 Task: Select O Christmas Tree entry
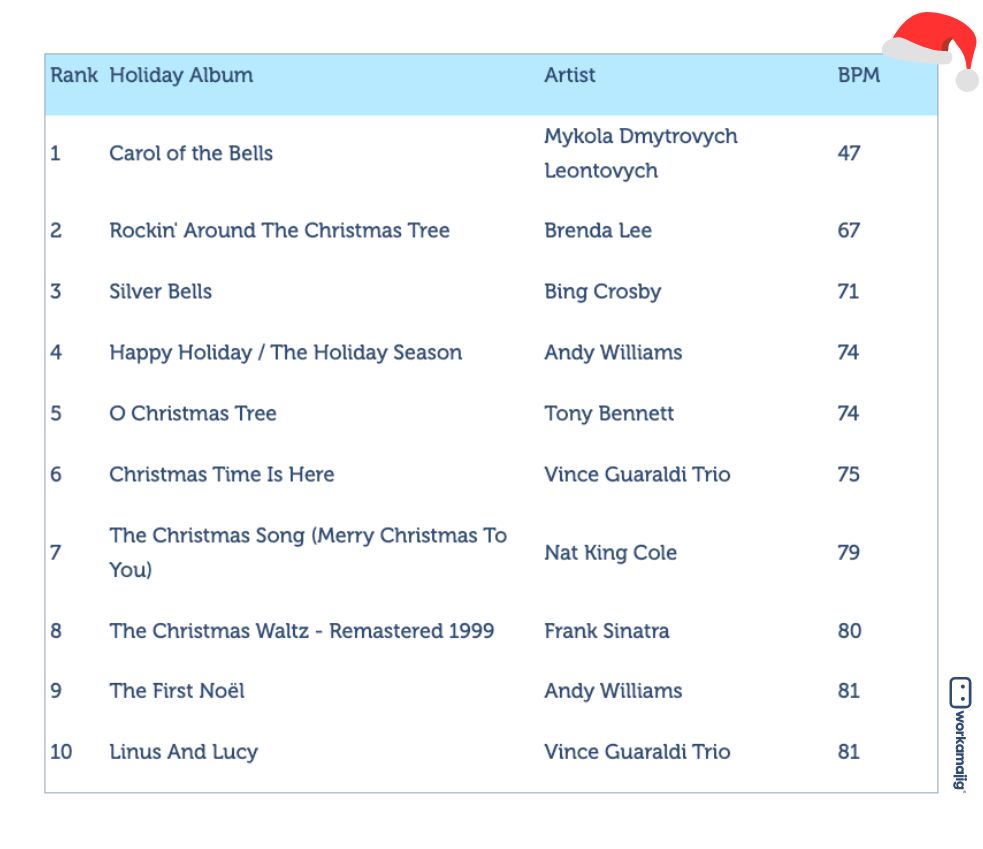[193, 413]
